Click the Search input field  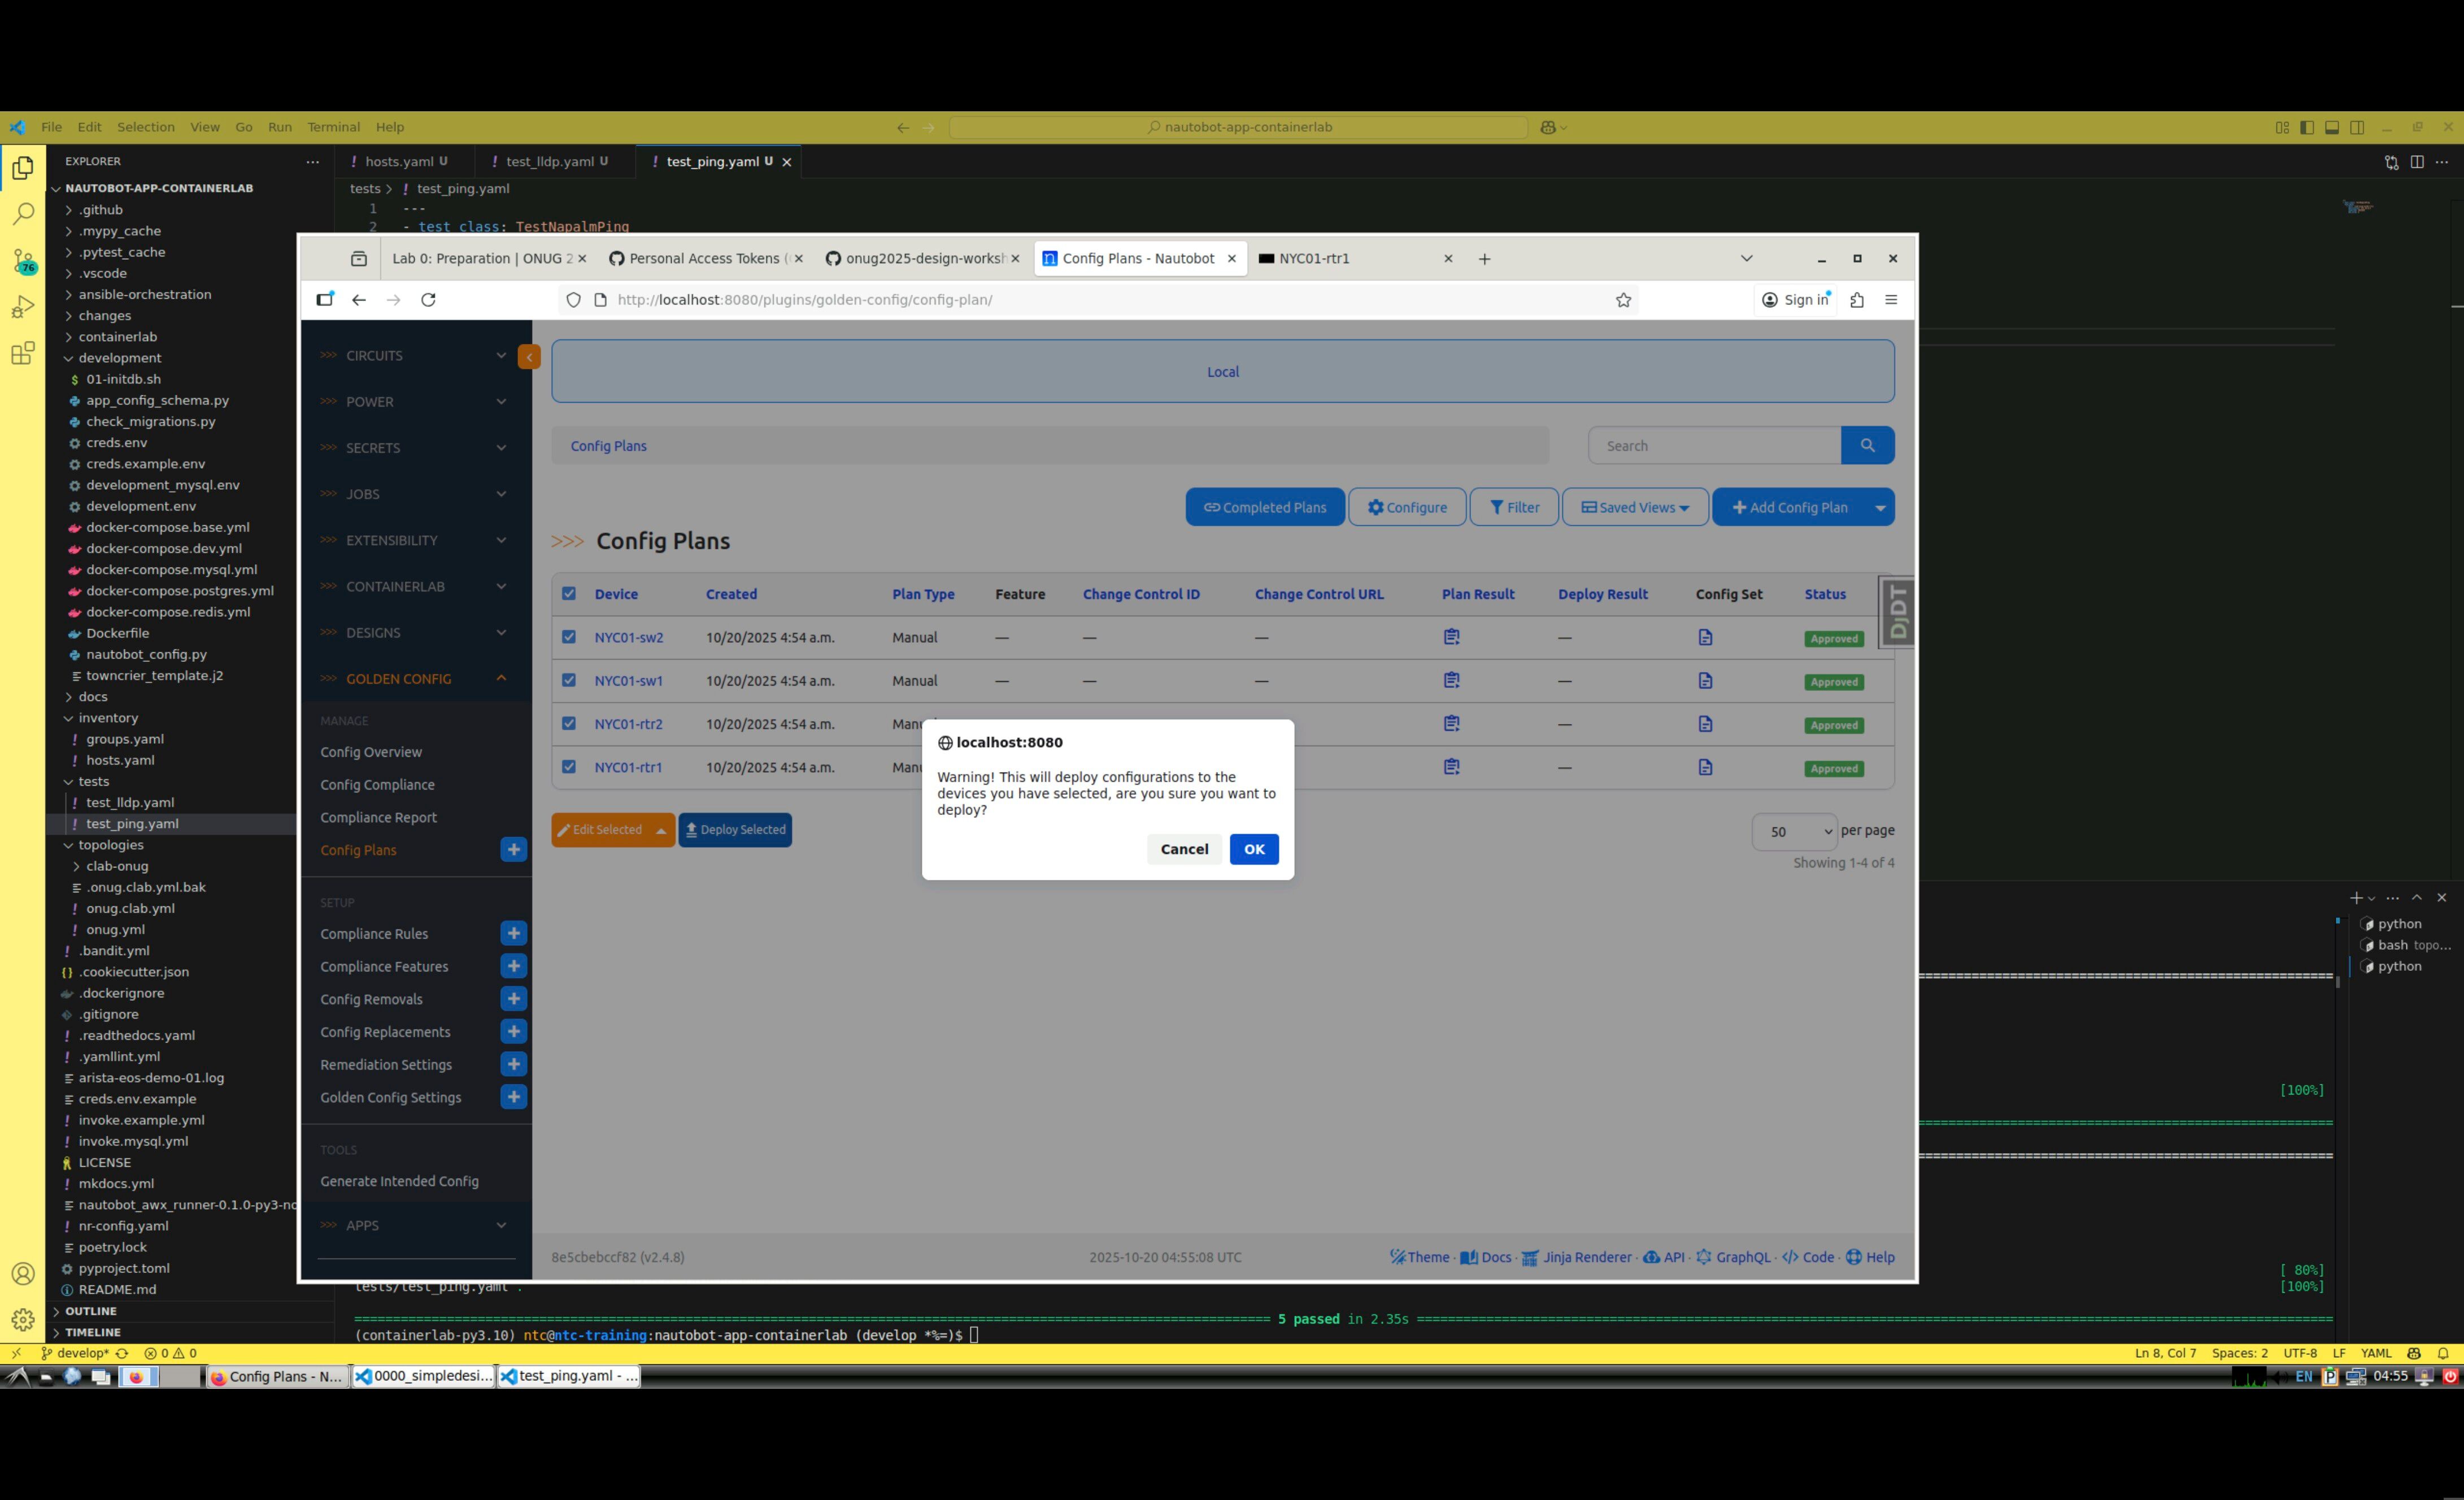1713,446
